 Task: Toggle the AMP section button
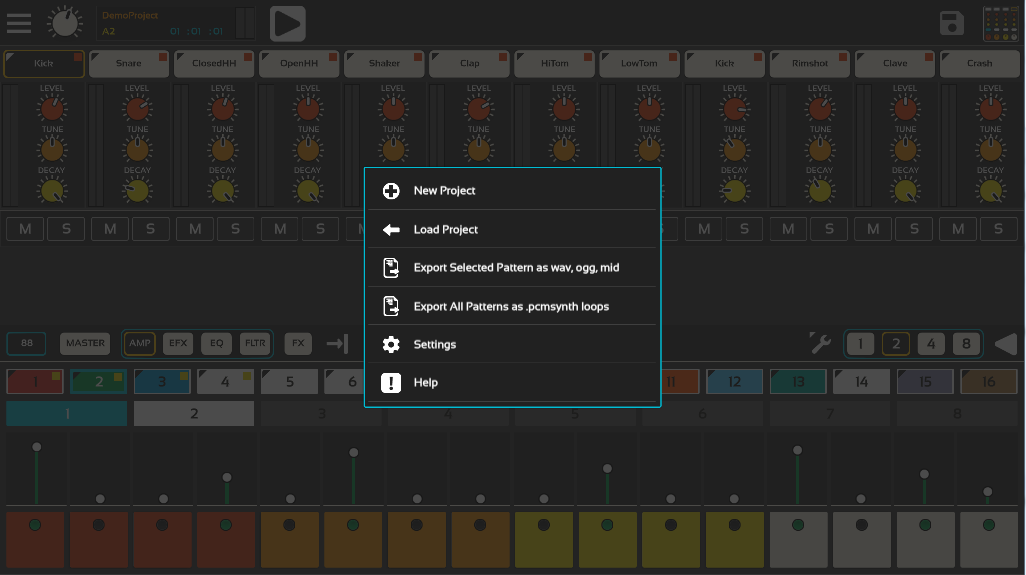click(x=139, y=344)
